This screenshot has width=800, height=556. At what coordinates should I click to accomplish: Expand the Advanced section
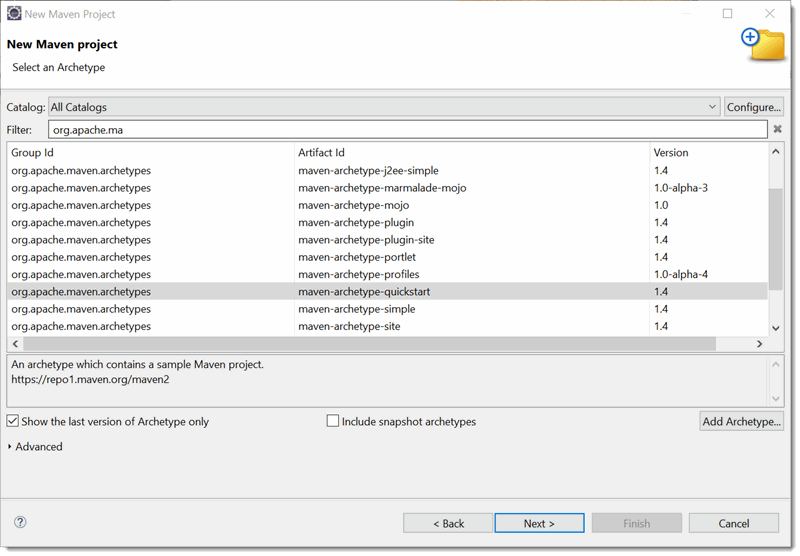[x=35, y=447]
